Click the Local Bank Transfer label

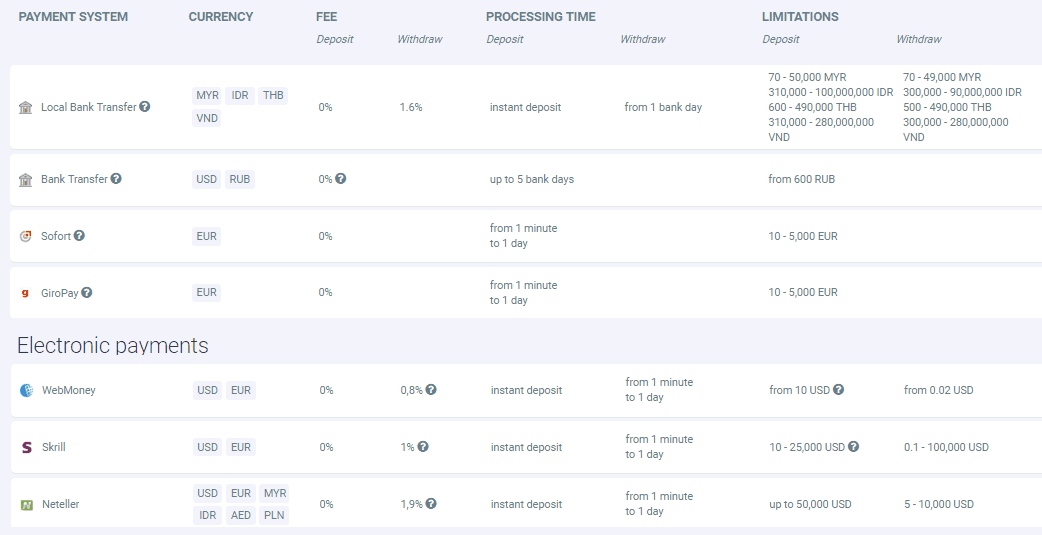(x=88, y=107)
